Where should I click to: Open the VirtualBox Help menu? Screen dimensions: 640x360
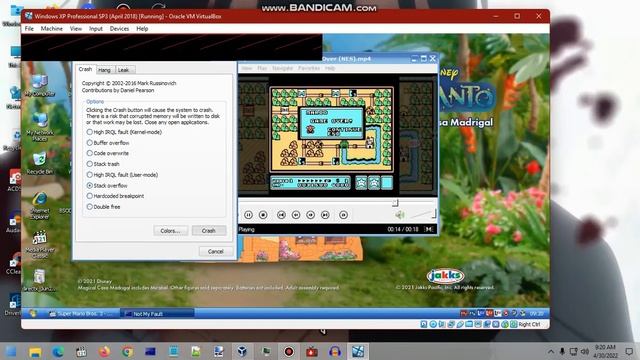point(142,29)
